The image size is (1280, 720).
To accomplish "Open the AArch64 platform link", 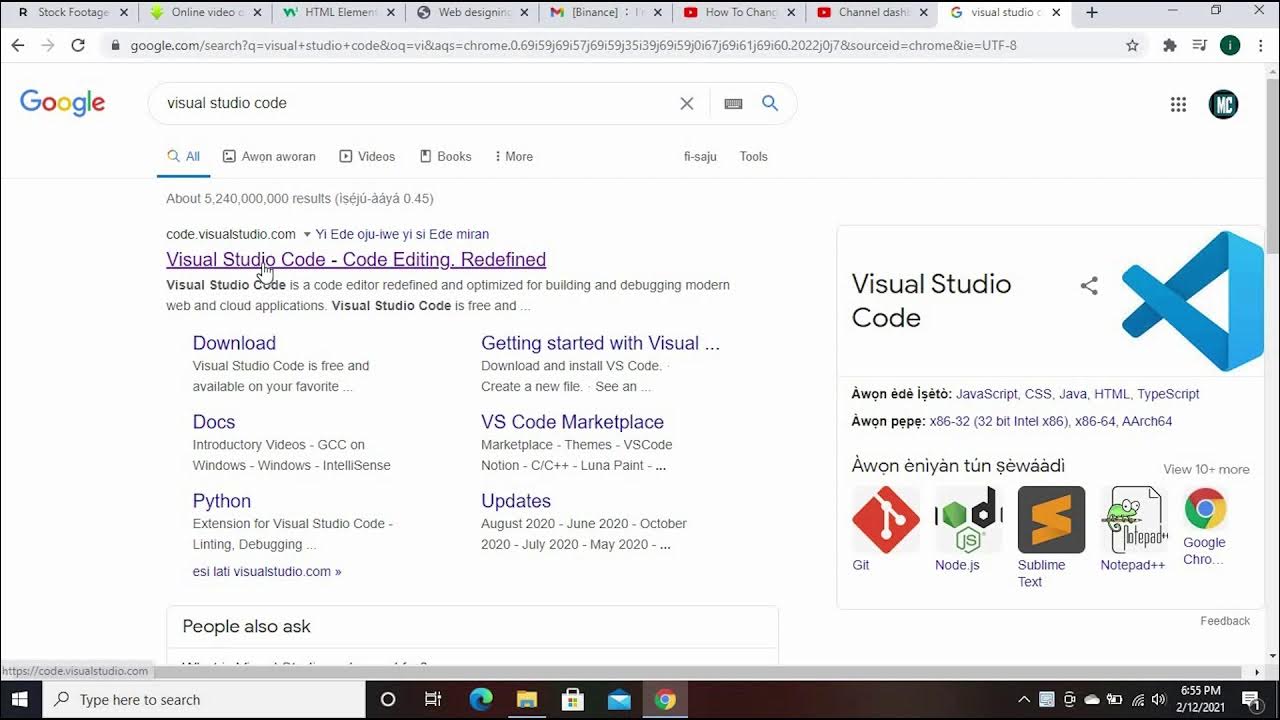I will point(1147,421).
